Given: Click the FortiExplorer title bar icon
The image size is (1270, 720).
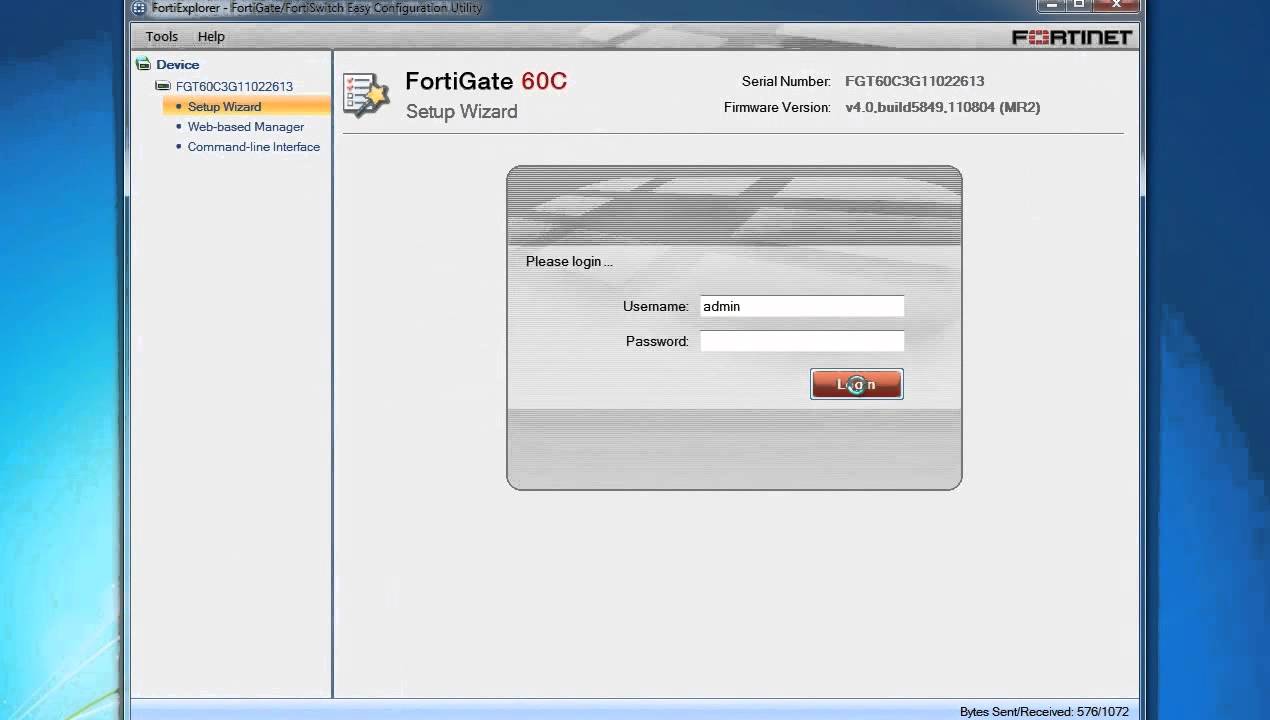Looking at the screenshot, I should pos(139,8).
